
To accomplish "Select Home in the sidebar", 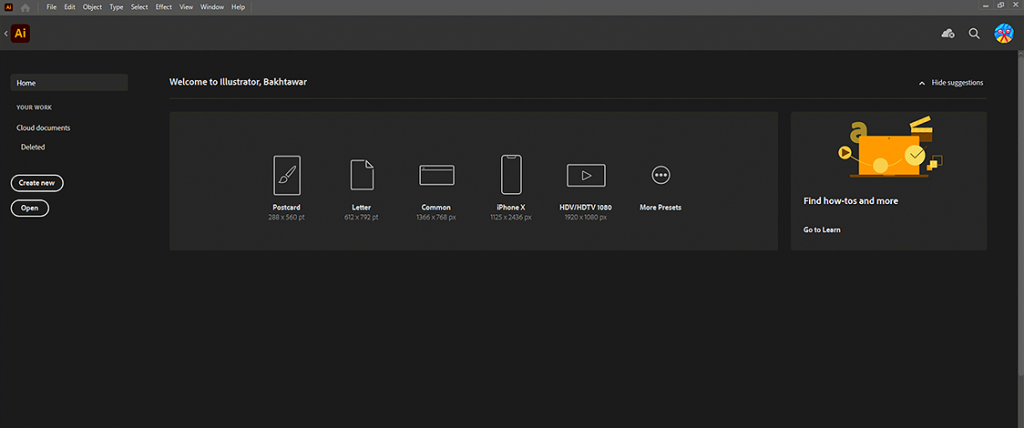I will [69, 83].
